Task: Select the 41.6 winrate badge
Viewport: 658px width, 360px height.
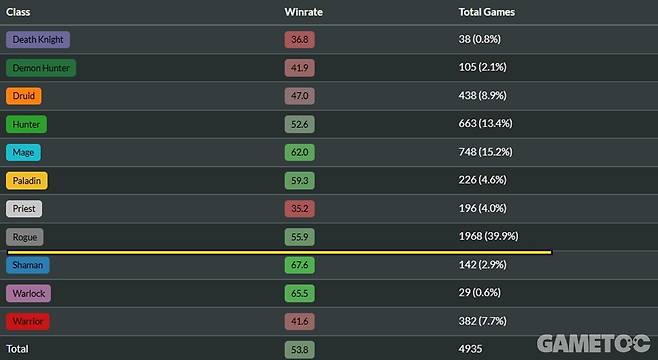Action: [x=300, y=321]
